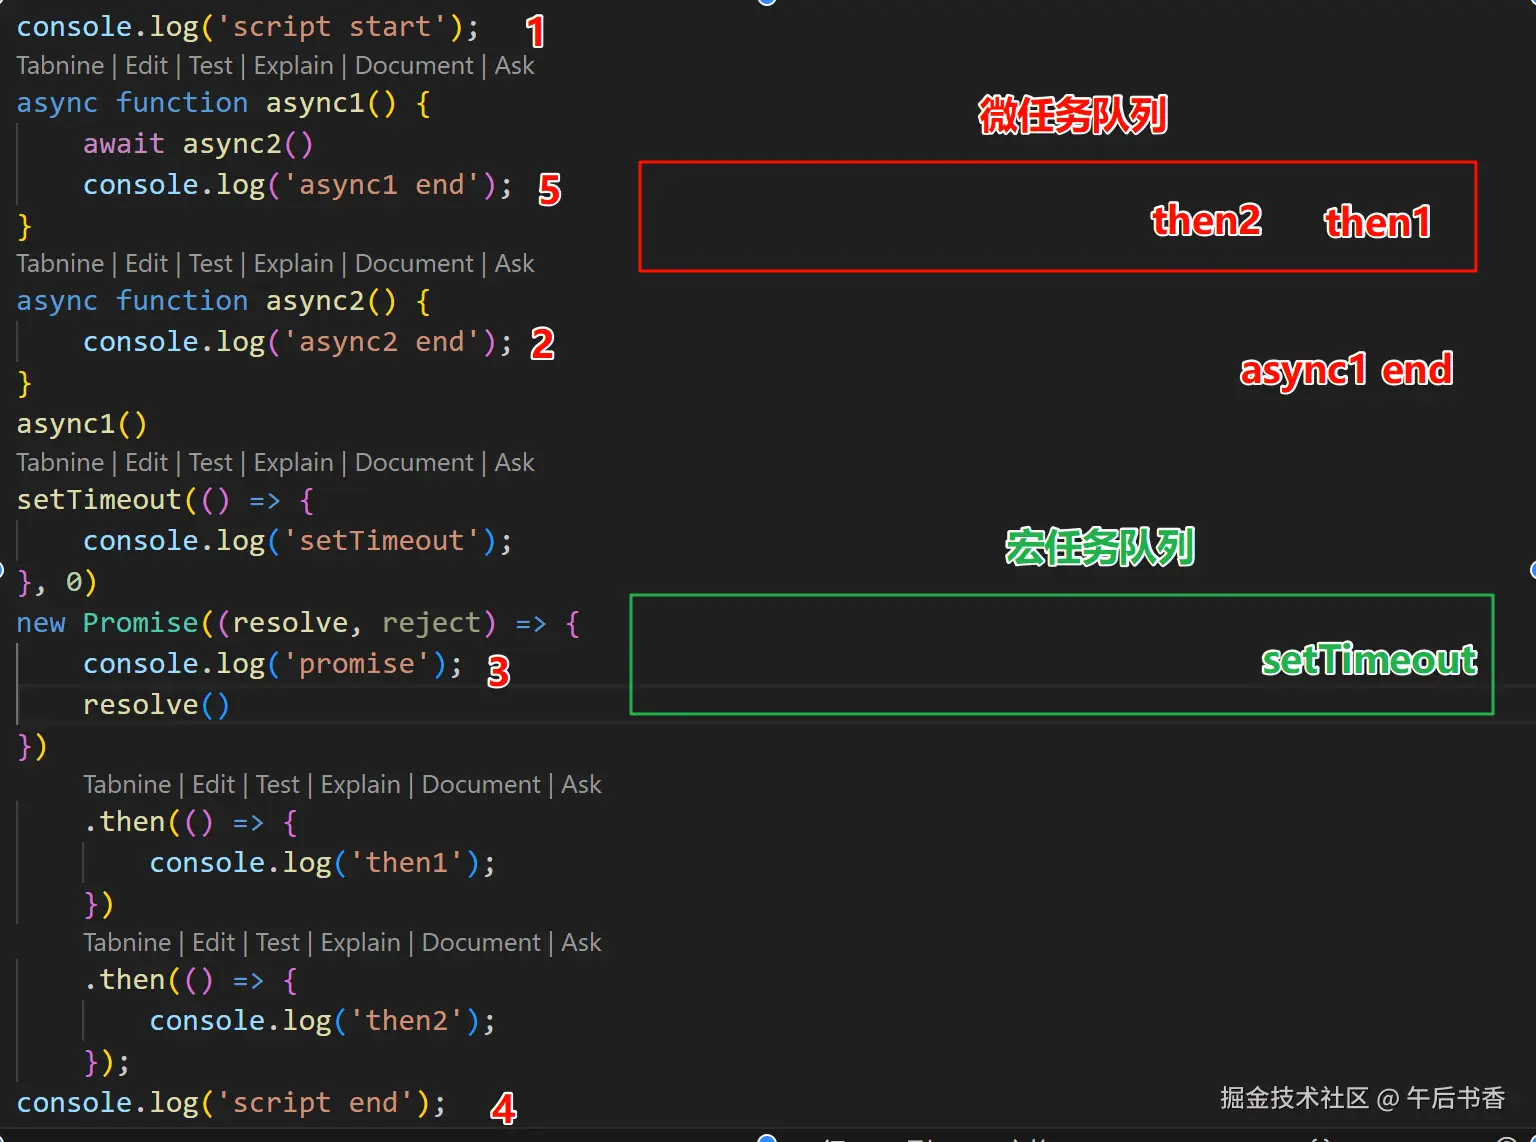Screen dimensions: 1536x1142
Task: Click the blue dot at top of editor
Action: pyautogui.click(x=766, y=3)
